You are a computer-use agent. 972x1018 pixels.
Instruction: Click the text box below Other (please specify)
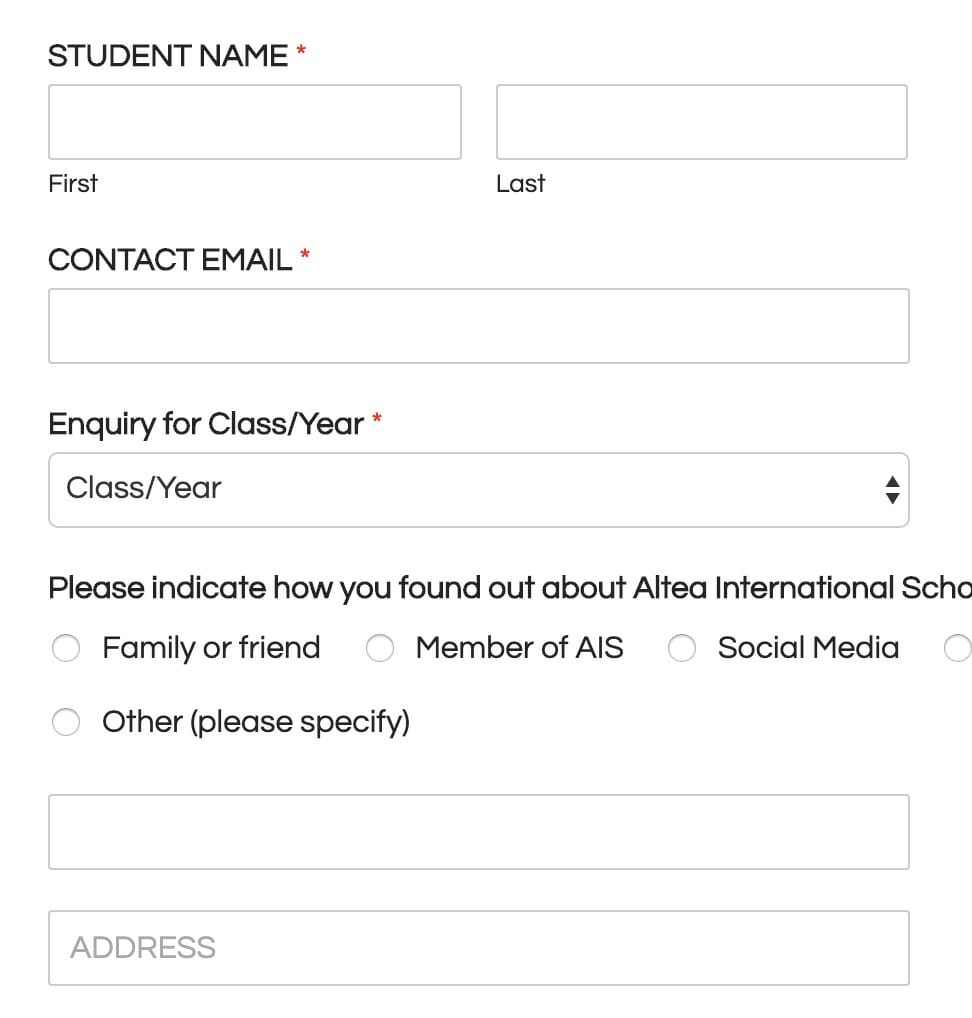tap(478, 832)
